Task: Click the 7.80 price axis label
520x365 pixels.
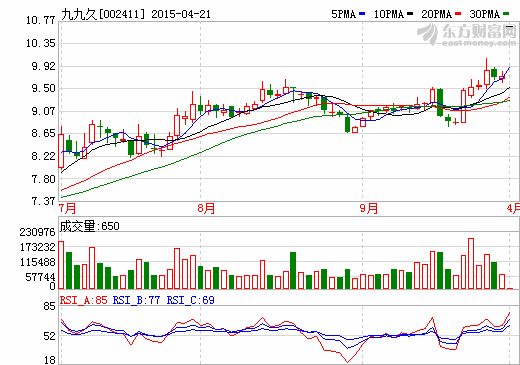Action: (43, 179)
